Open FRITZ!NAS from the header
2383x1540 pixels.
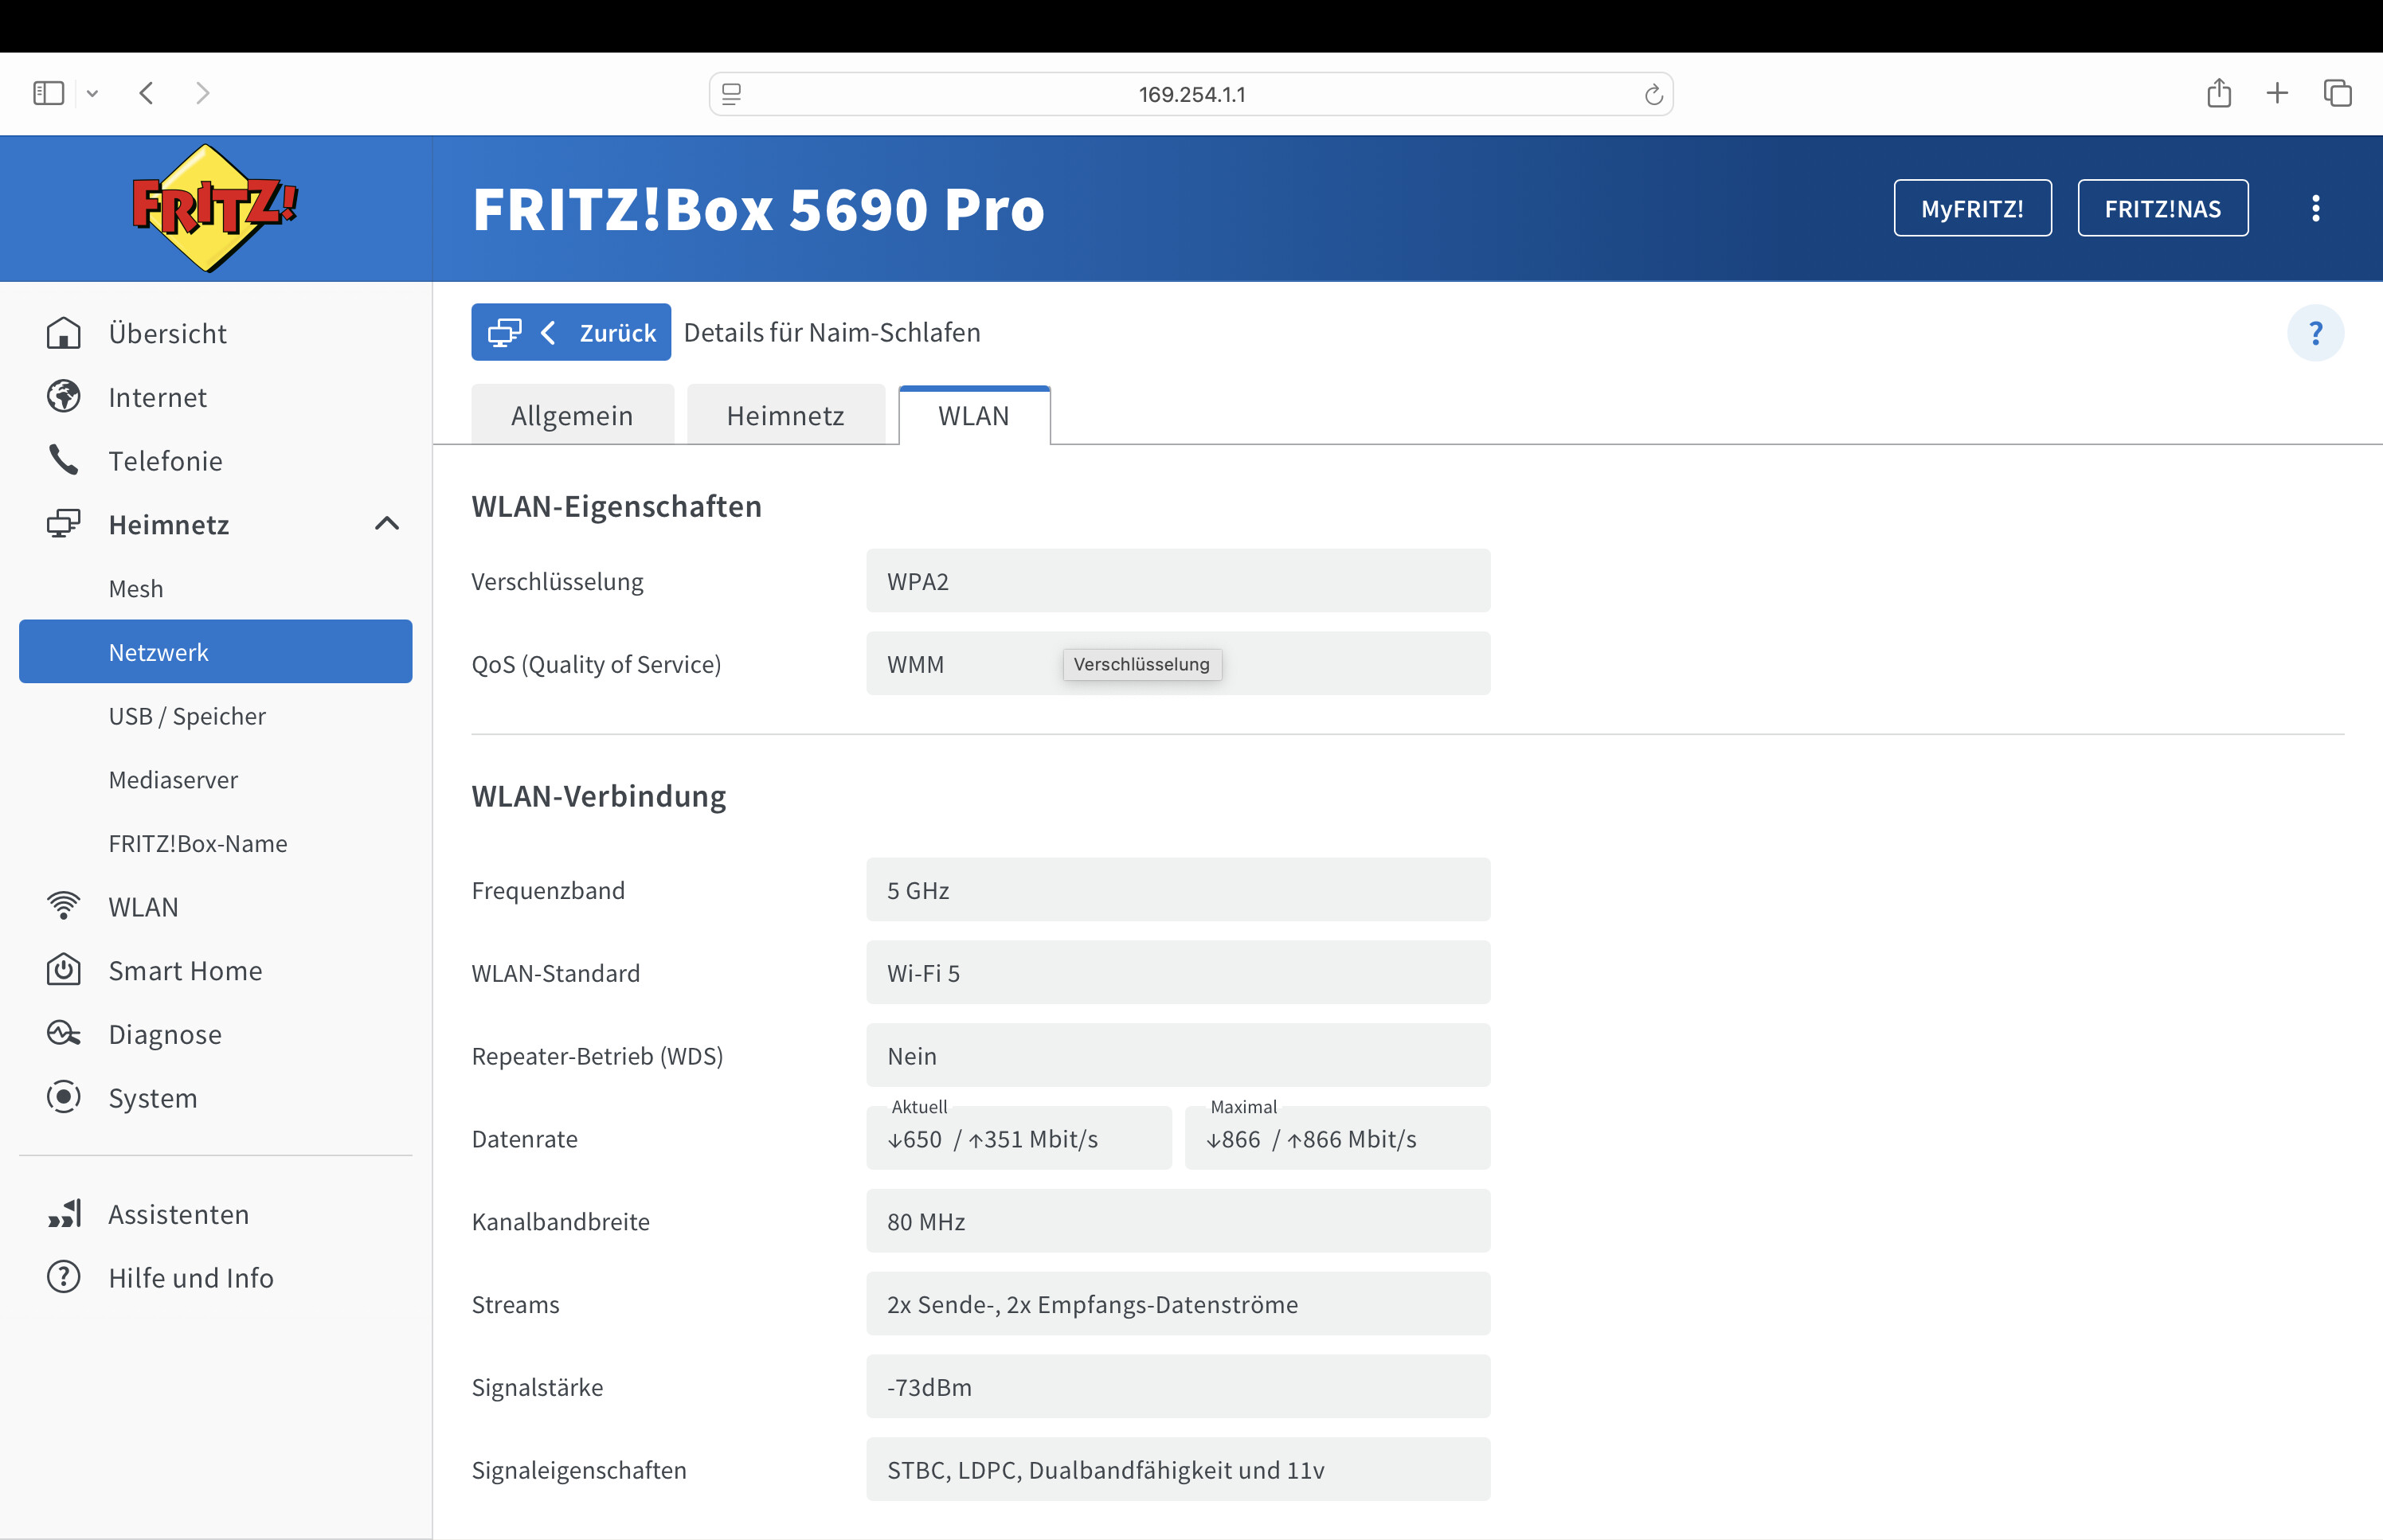click(2162, 208)
